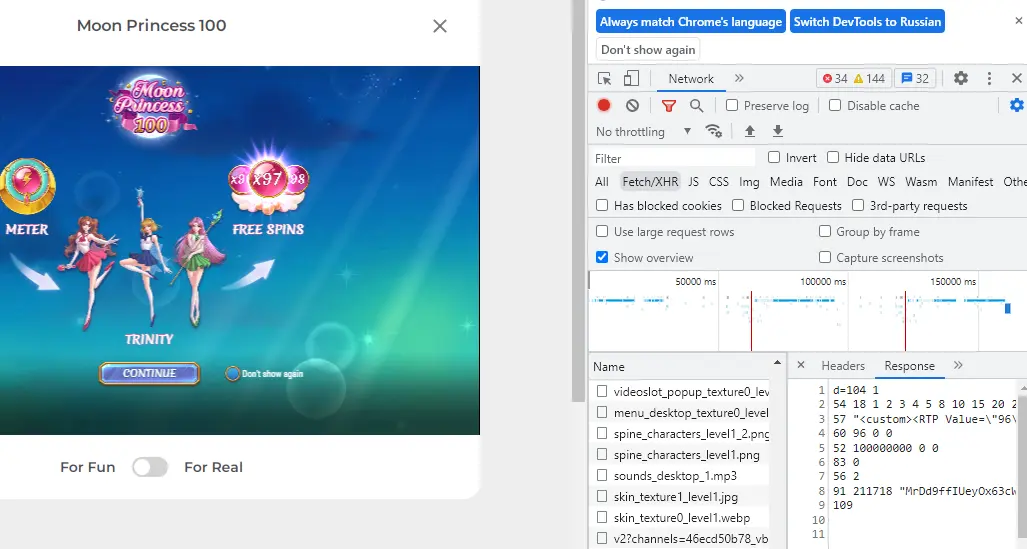Toggle the network filter funnel icon
The width and height of the screenshot is (1027, 549).
669,105
